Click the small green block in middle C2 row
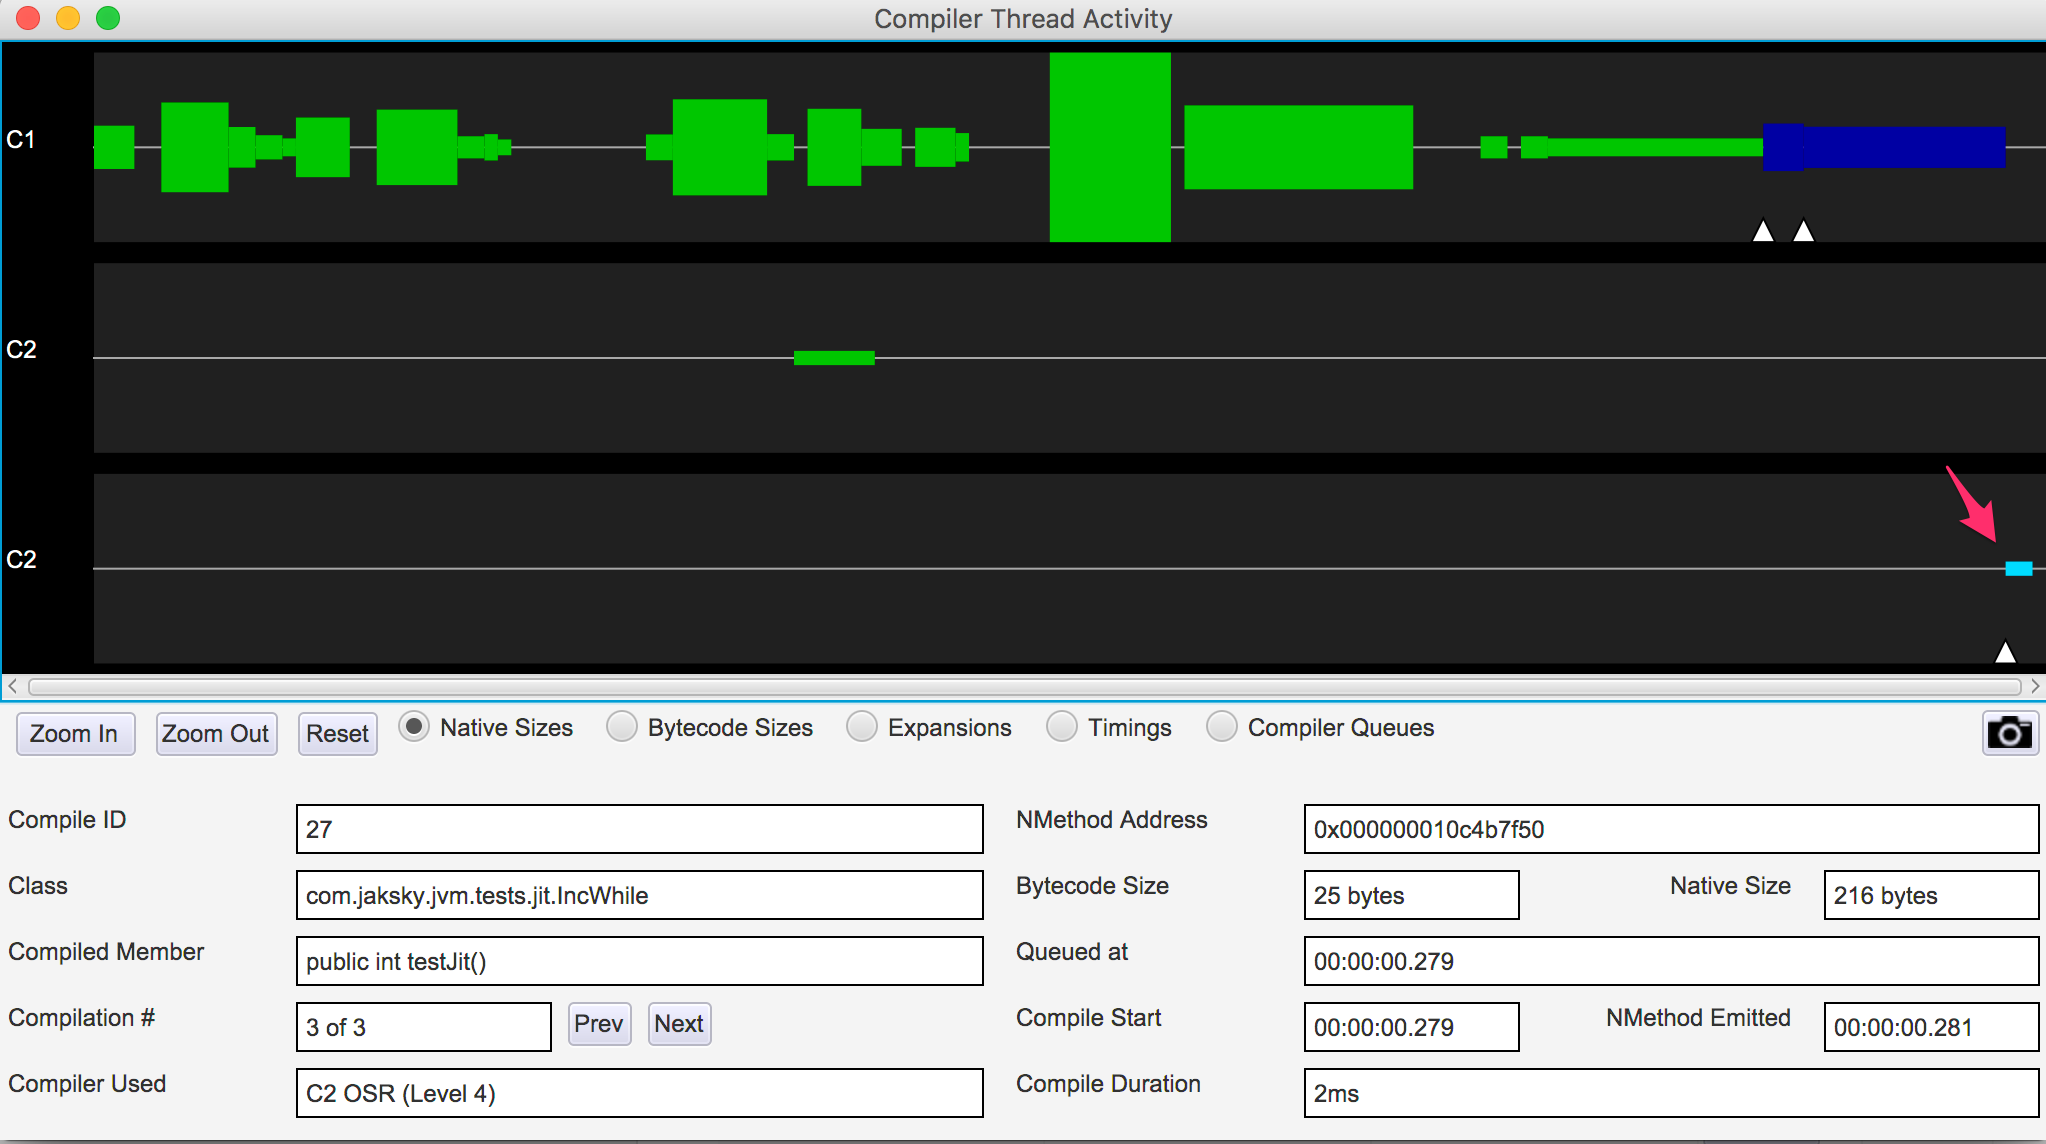 point(834,358)
